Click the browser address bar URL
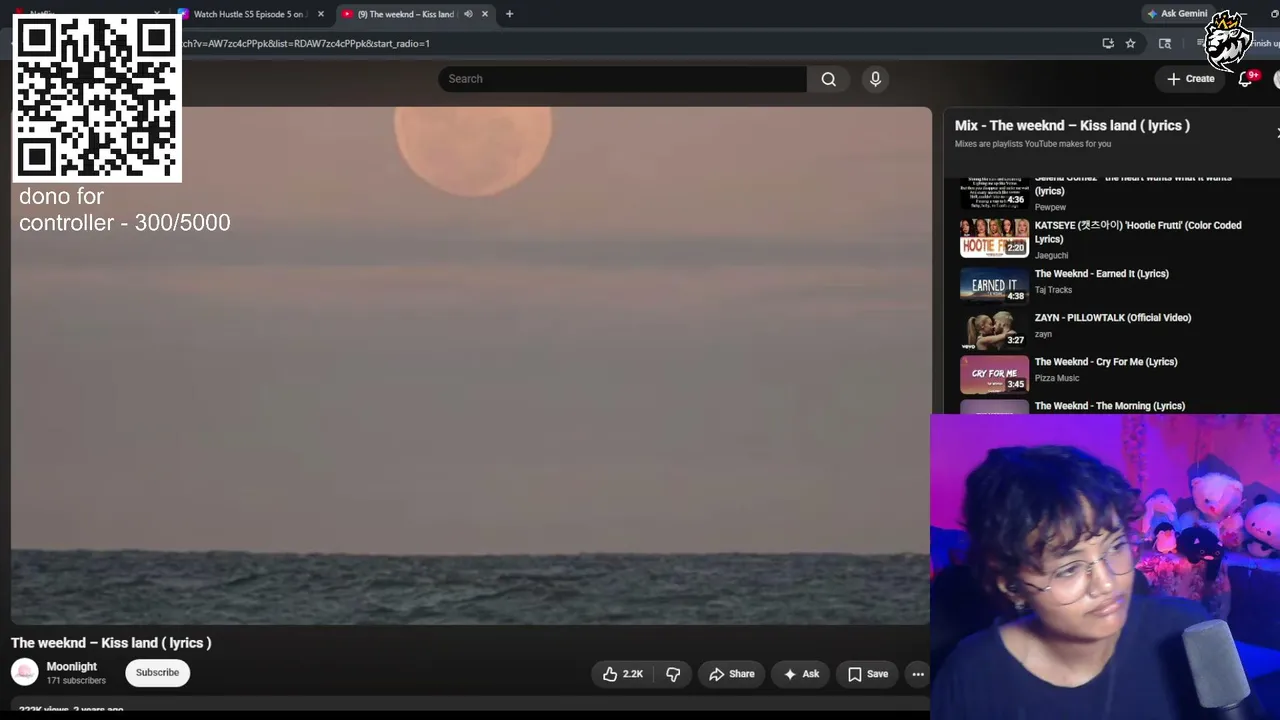 pyautogui.click(x=305, y=43)
